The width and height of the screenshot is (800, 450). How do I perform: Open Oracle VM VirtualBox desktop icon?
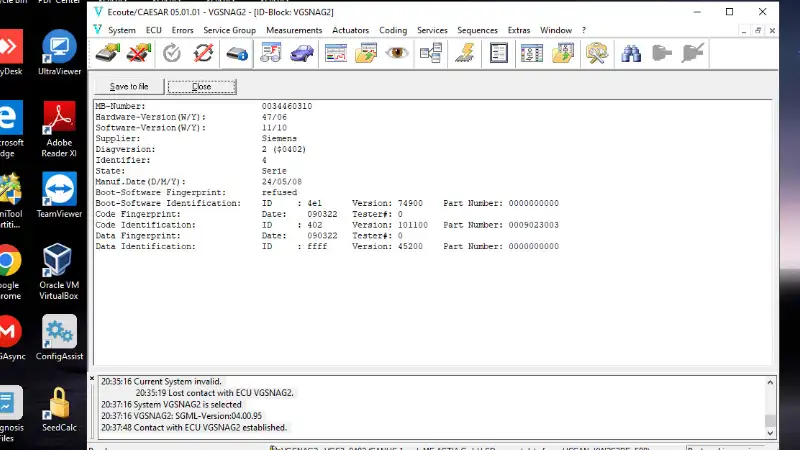tap(58, 271)
